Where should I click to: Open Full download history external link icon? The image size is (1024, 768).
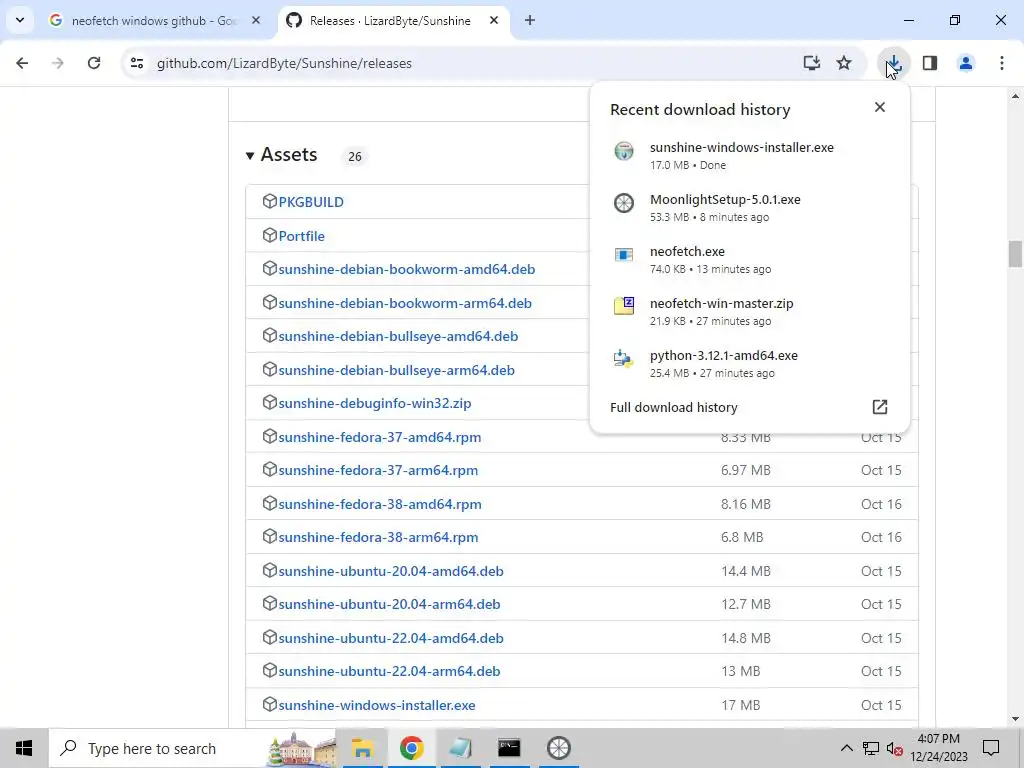point(880,407)
